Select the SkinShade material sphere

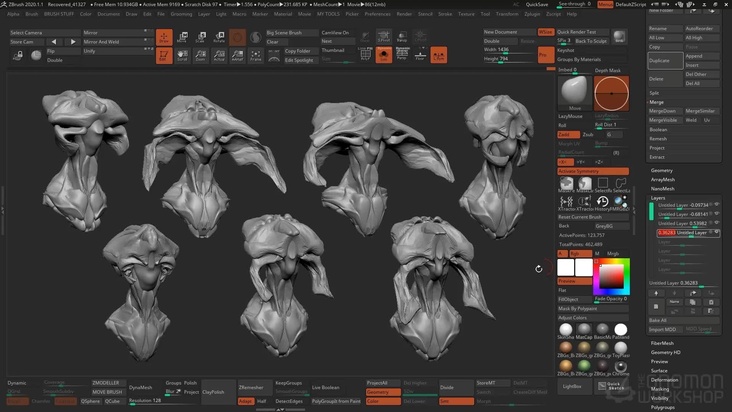pyautogui.click(x=566, y=329)
